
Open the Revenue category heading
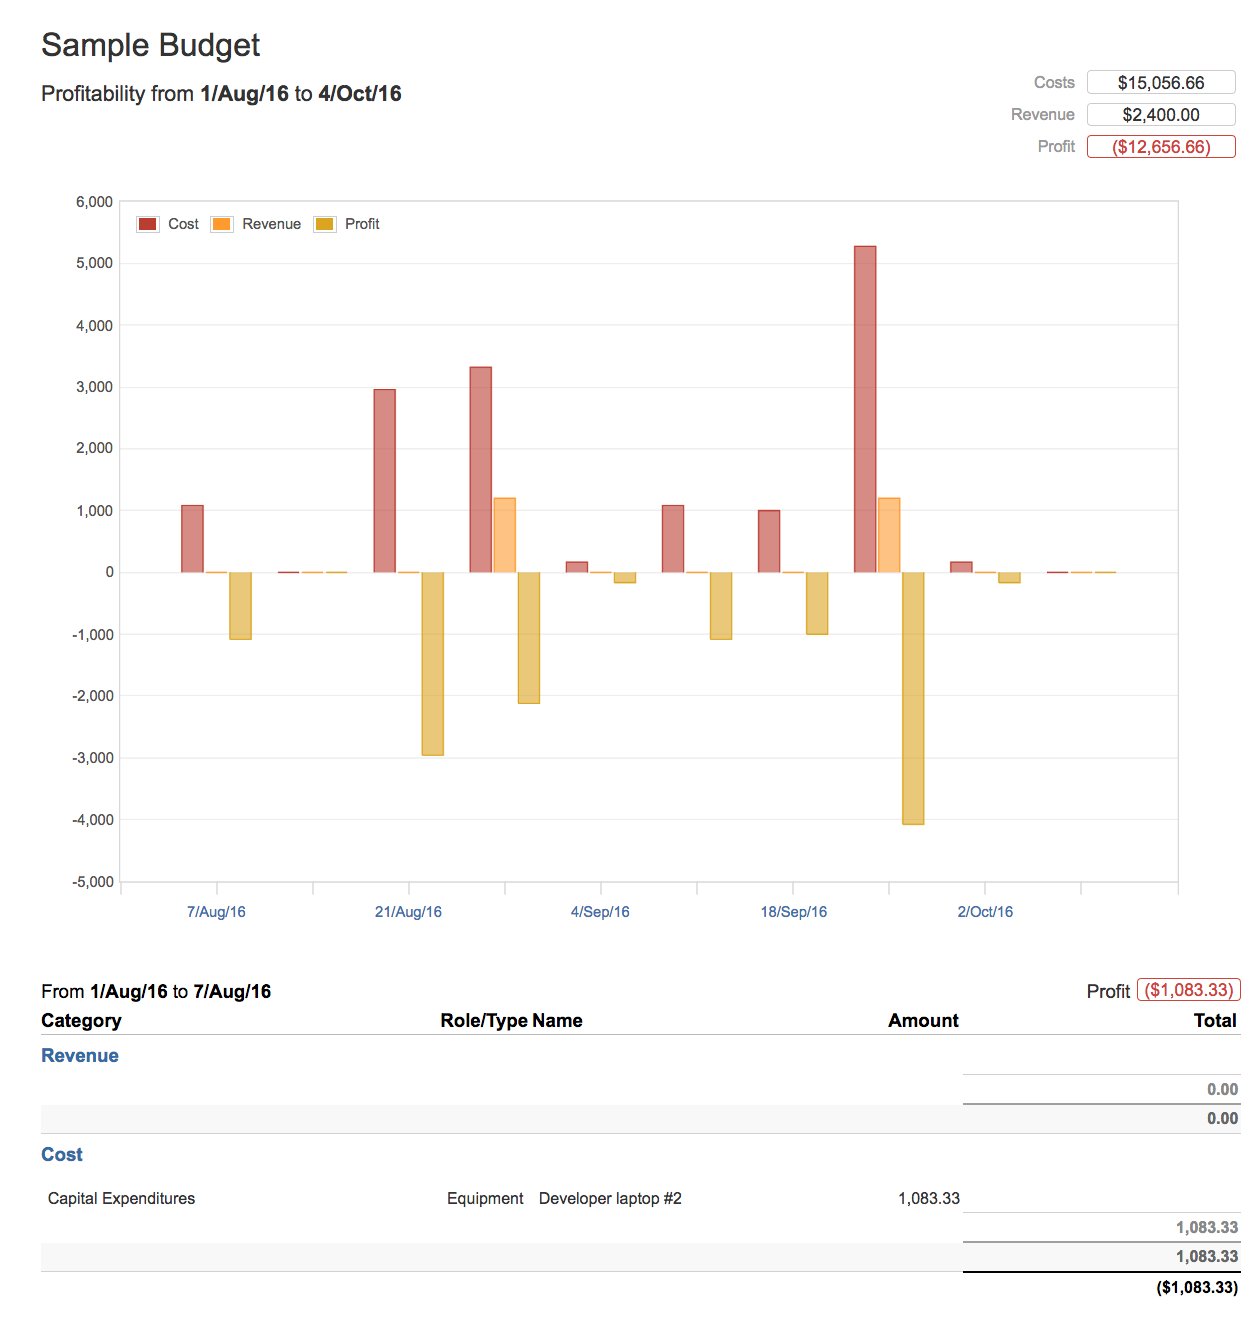point(80,1056)
